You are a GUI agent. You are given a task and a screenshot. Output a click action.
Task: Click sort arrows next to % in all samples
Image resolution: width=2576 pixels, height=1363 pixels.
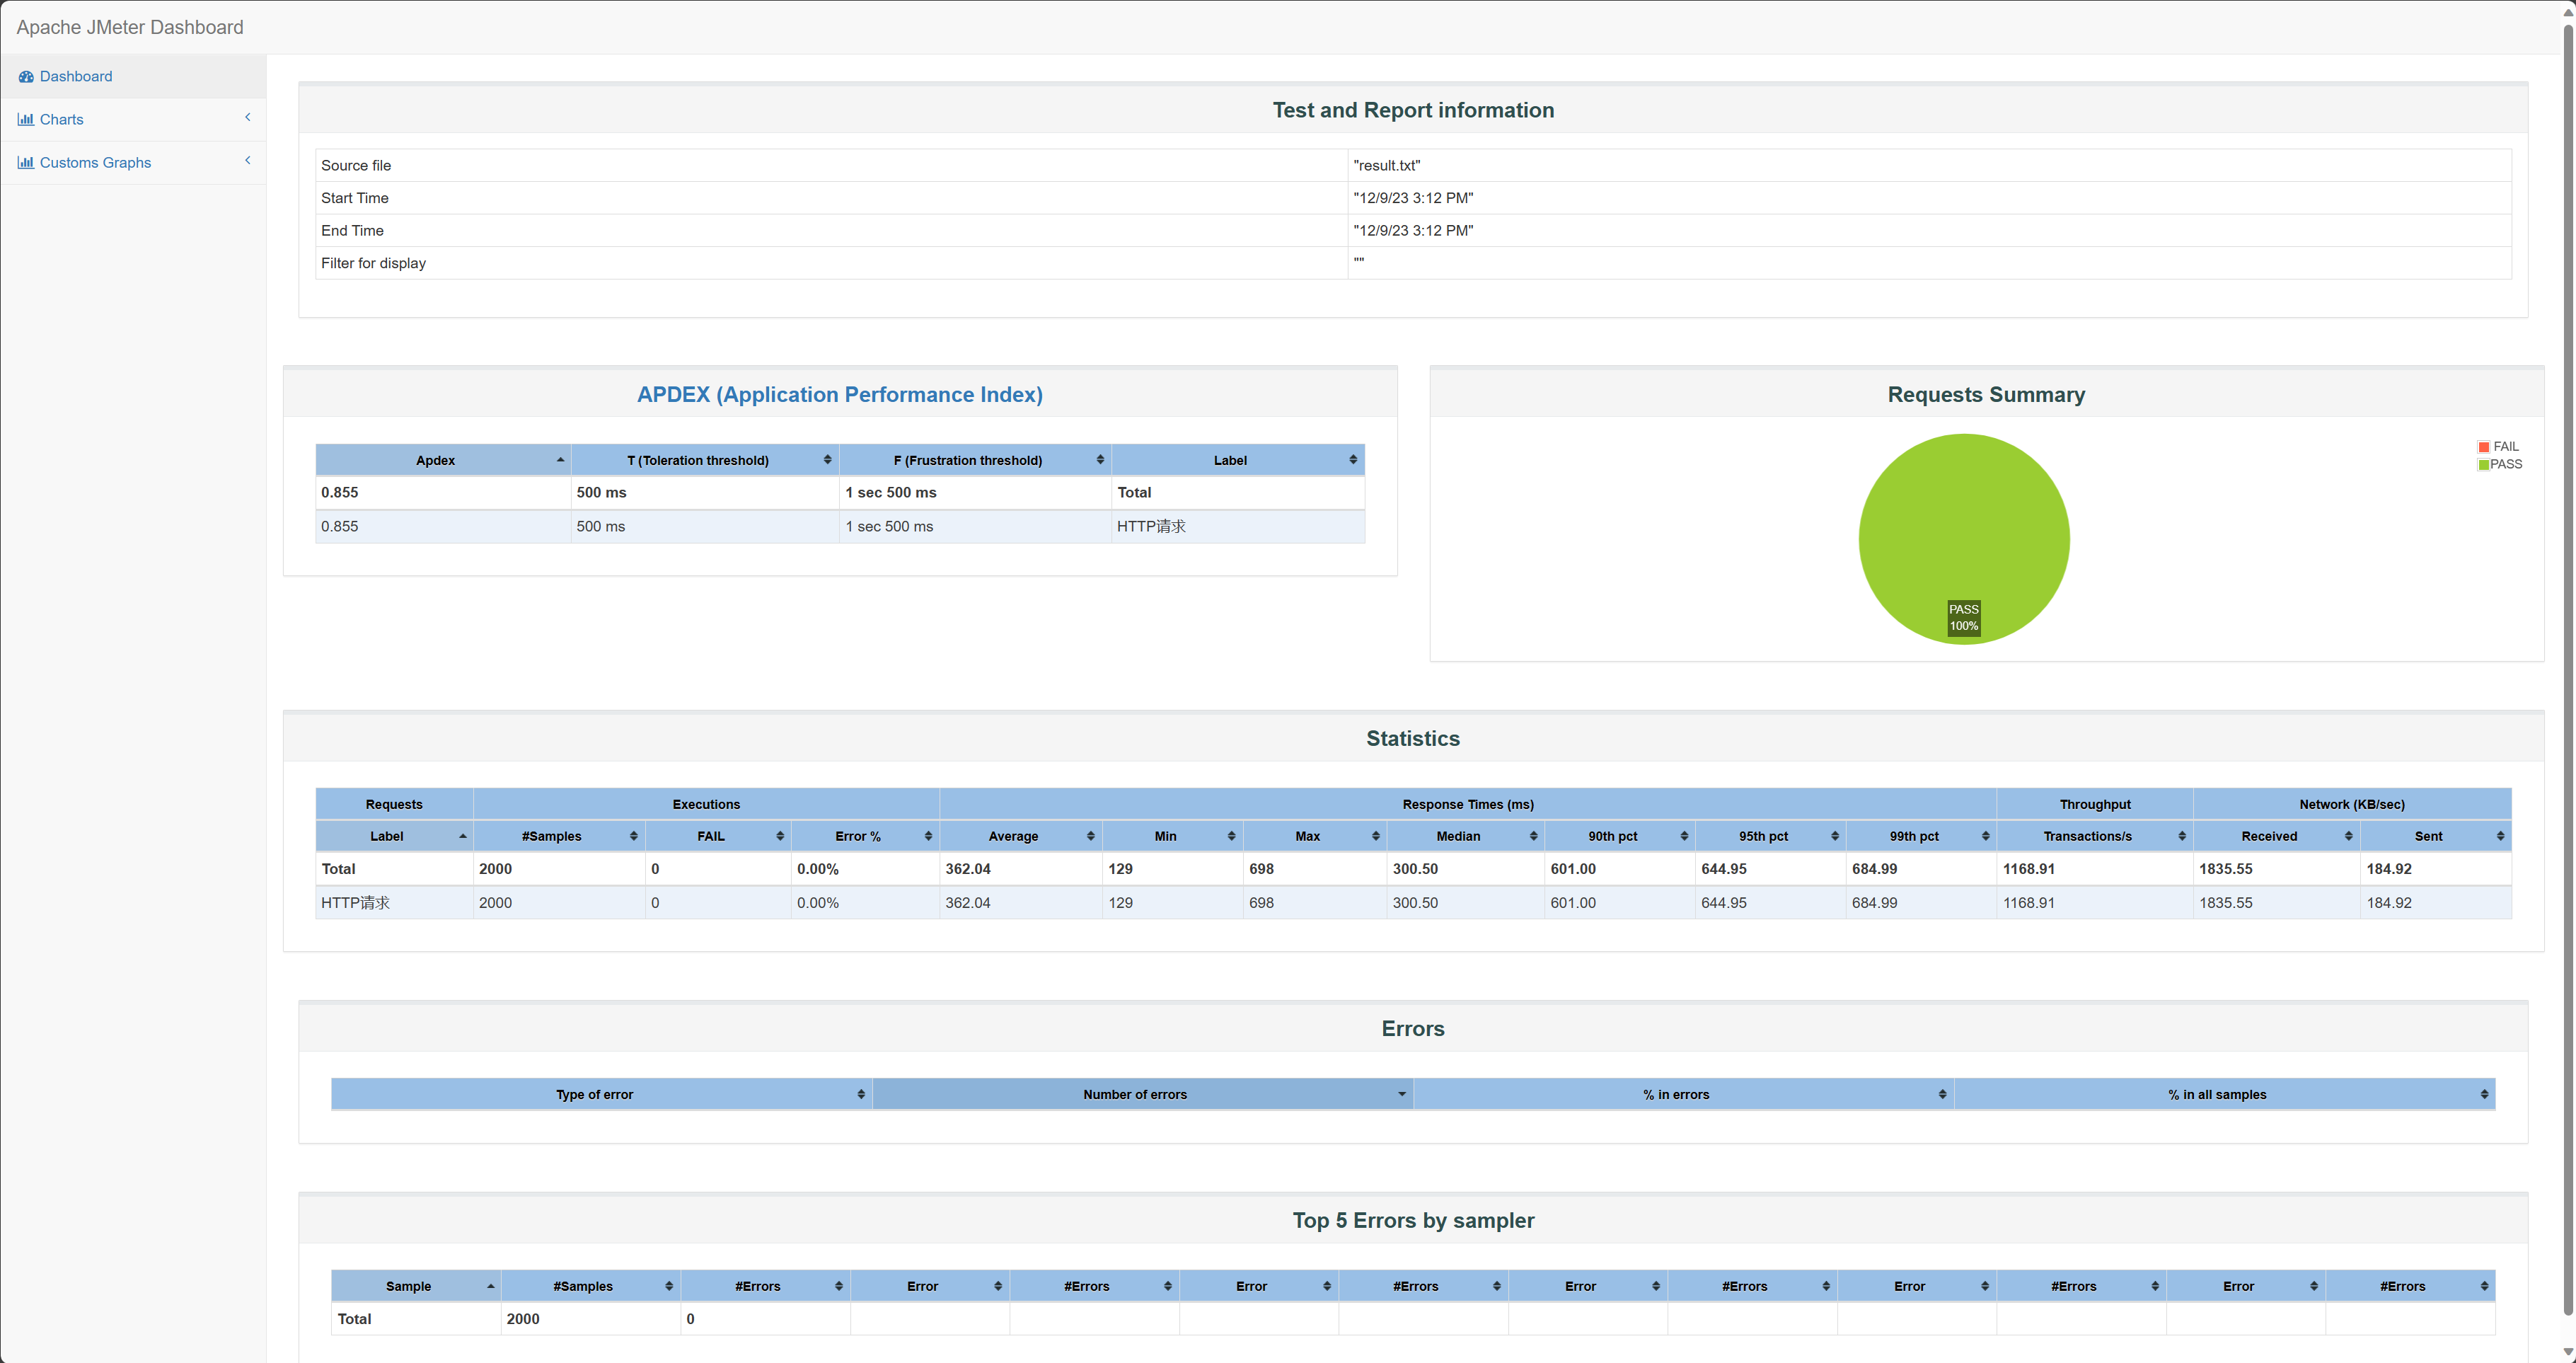pyautogui.click(x=2484, y=1094)
